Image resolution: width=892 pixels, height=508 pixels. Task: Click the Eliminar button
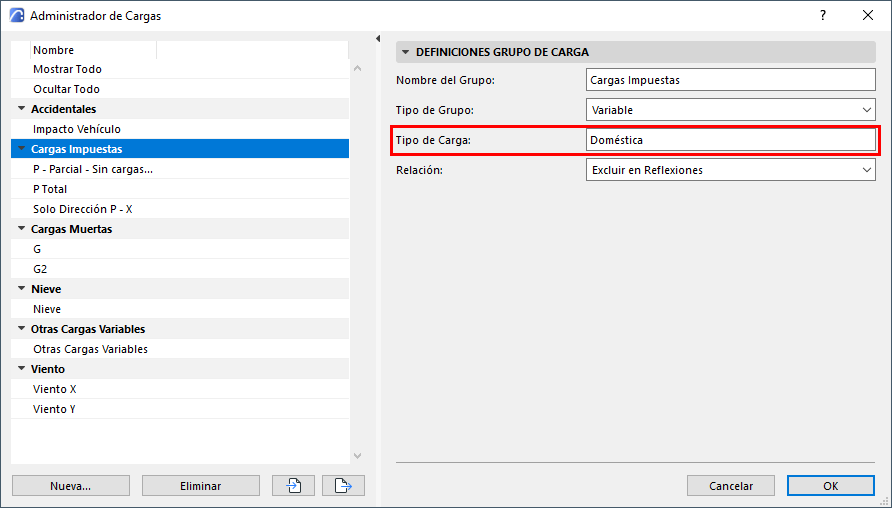click(200, 486)
